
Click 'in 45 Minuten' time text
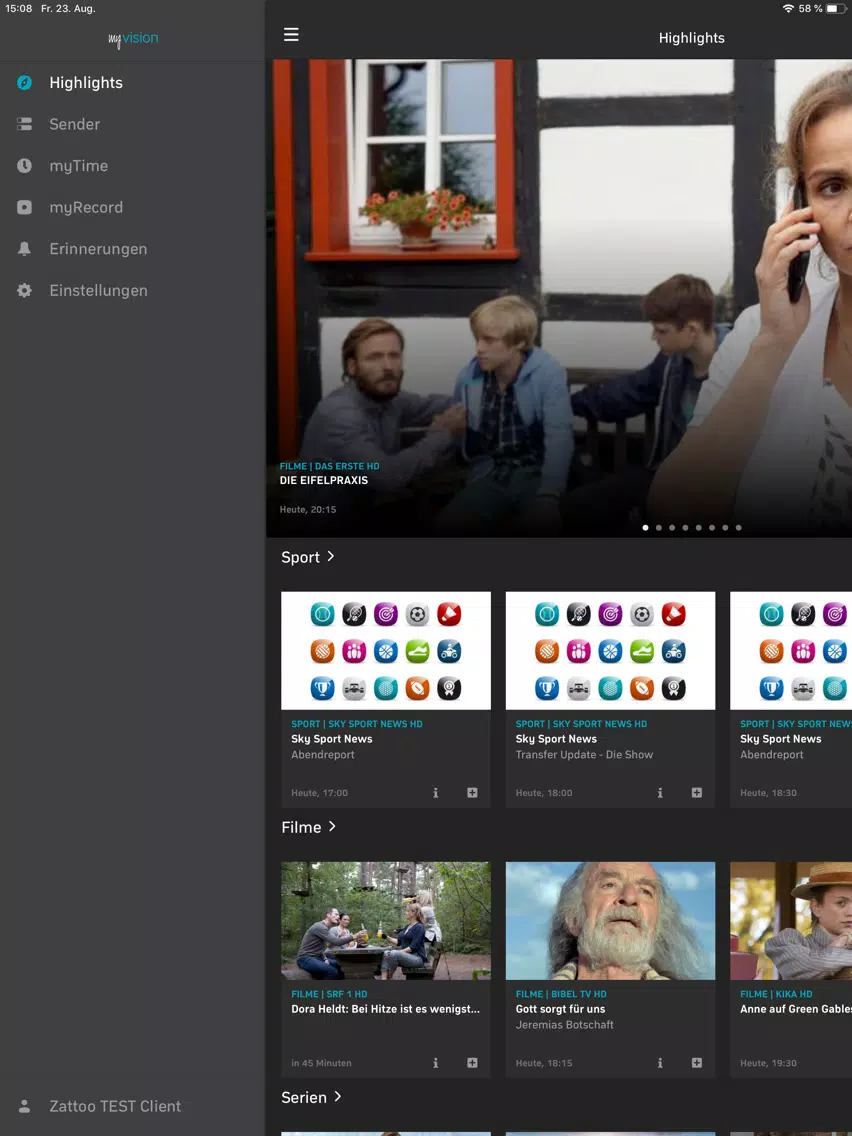point(321,1063)
